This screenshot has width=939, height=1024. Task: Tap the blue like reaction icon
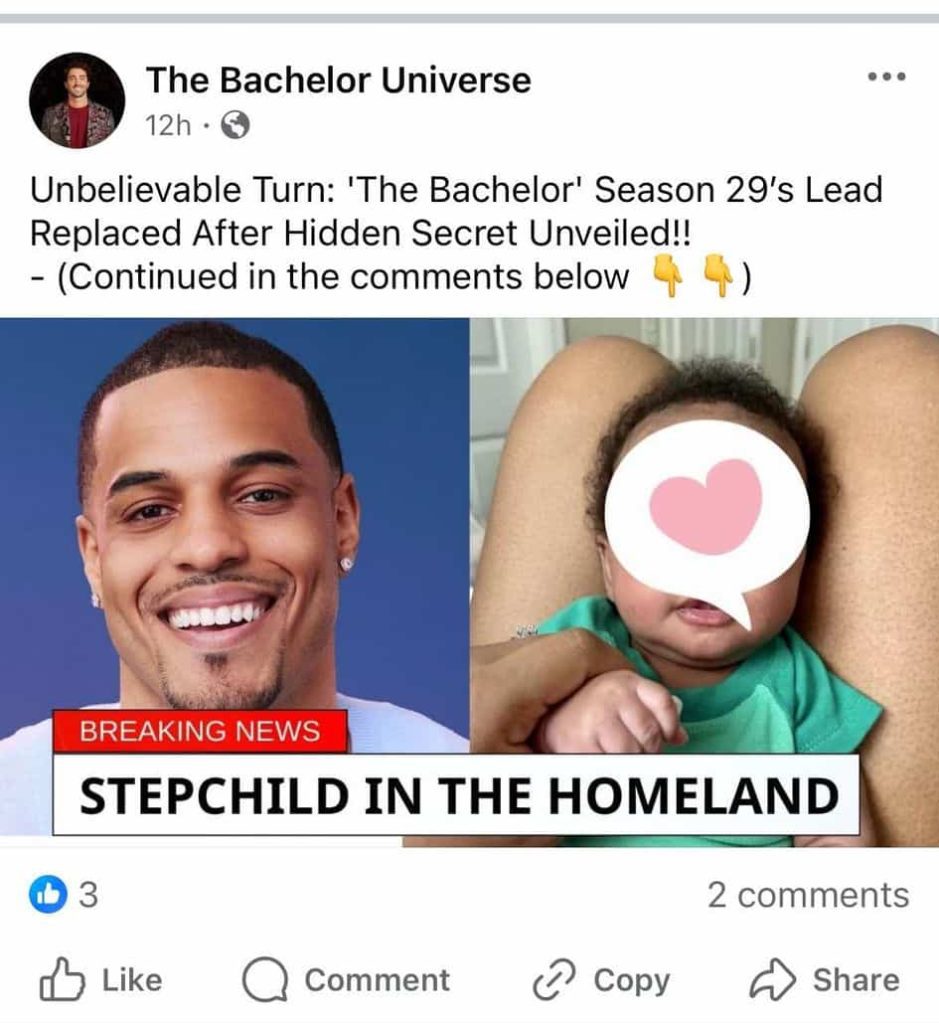pos(48,894)
